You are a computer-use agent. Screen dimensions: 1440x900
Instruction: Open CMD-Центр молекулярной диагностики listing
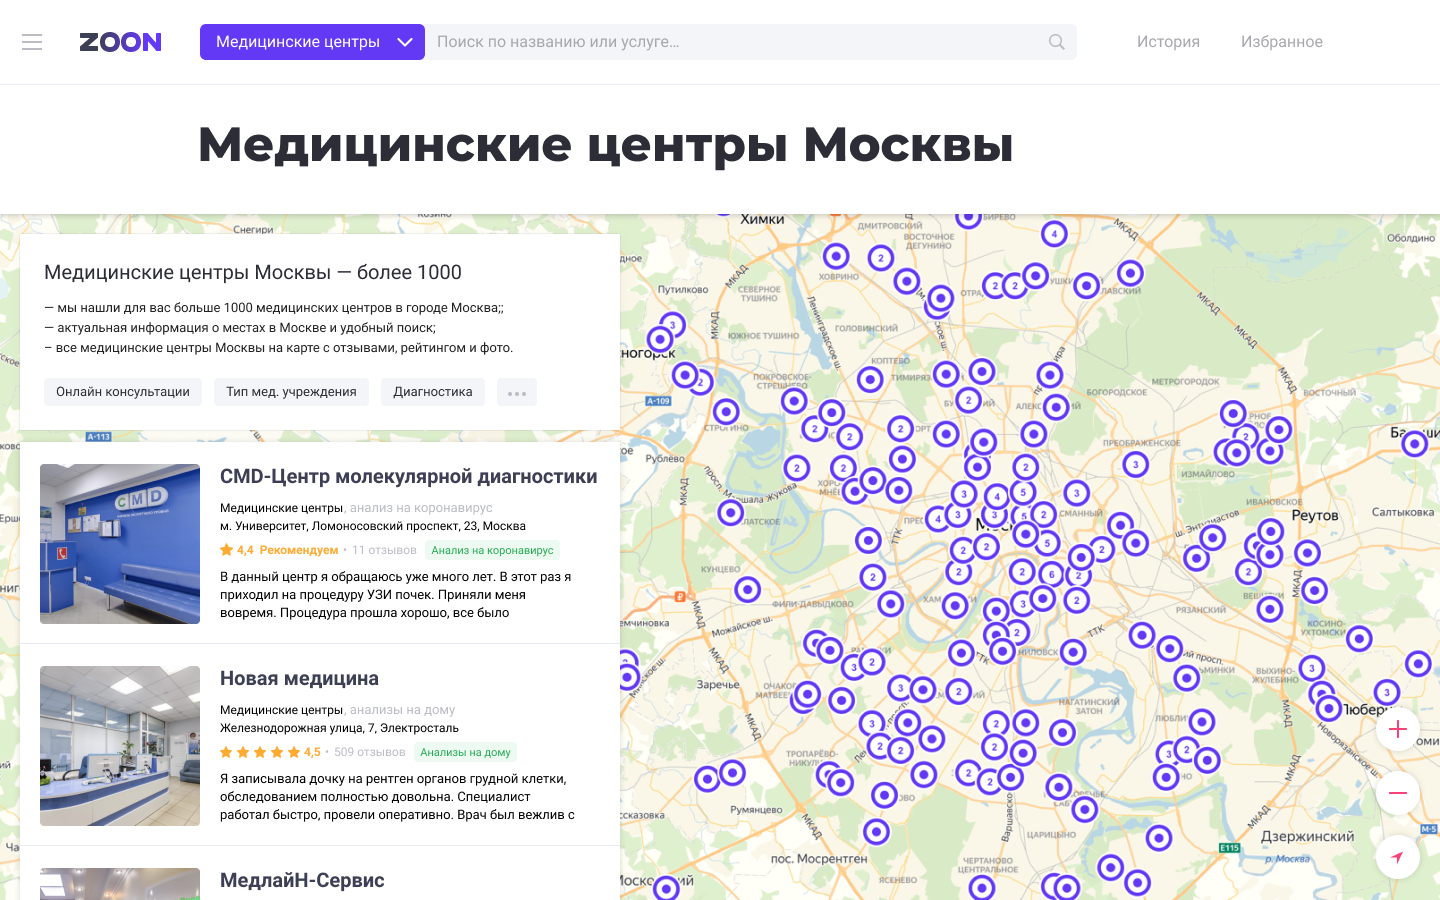(x=408, y=477)
